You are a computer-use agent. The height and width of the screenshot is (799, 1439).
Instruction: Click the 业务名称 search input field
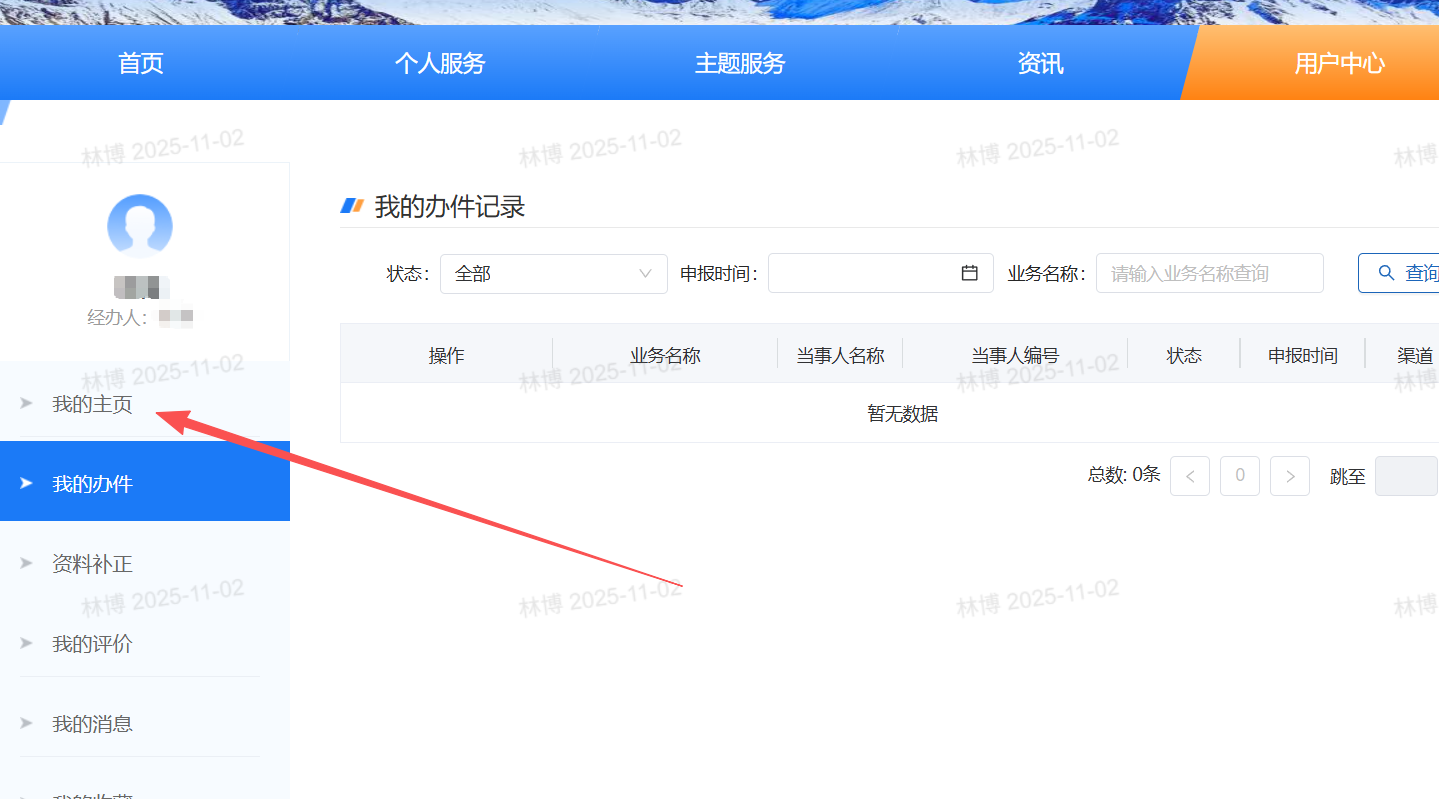click(x=1209, y=273)
